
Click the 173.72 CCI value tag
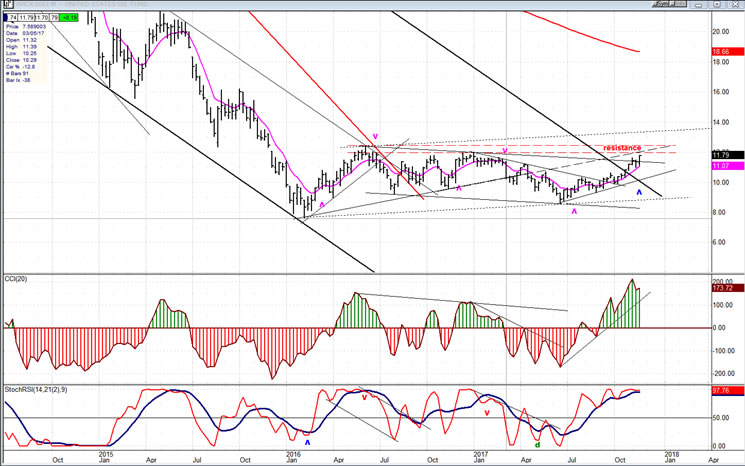(725, 288)
